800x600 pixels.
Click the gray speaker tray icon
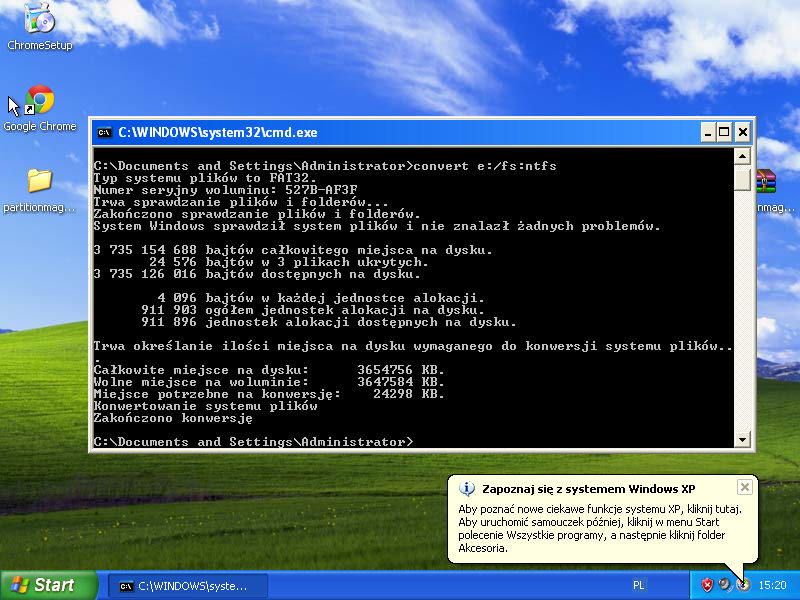pos(725,584)
